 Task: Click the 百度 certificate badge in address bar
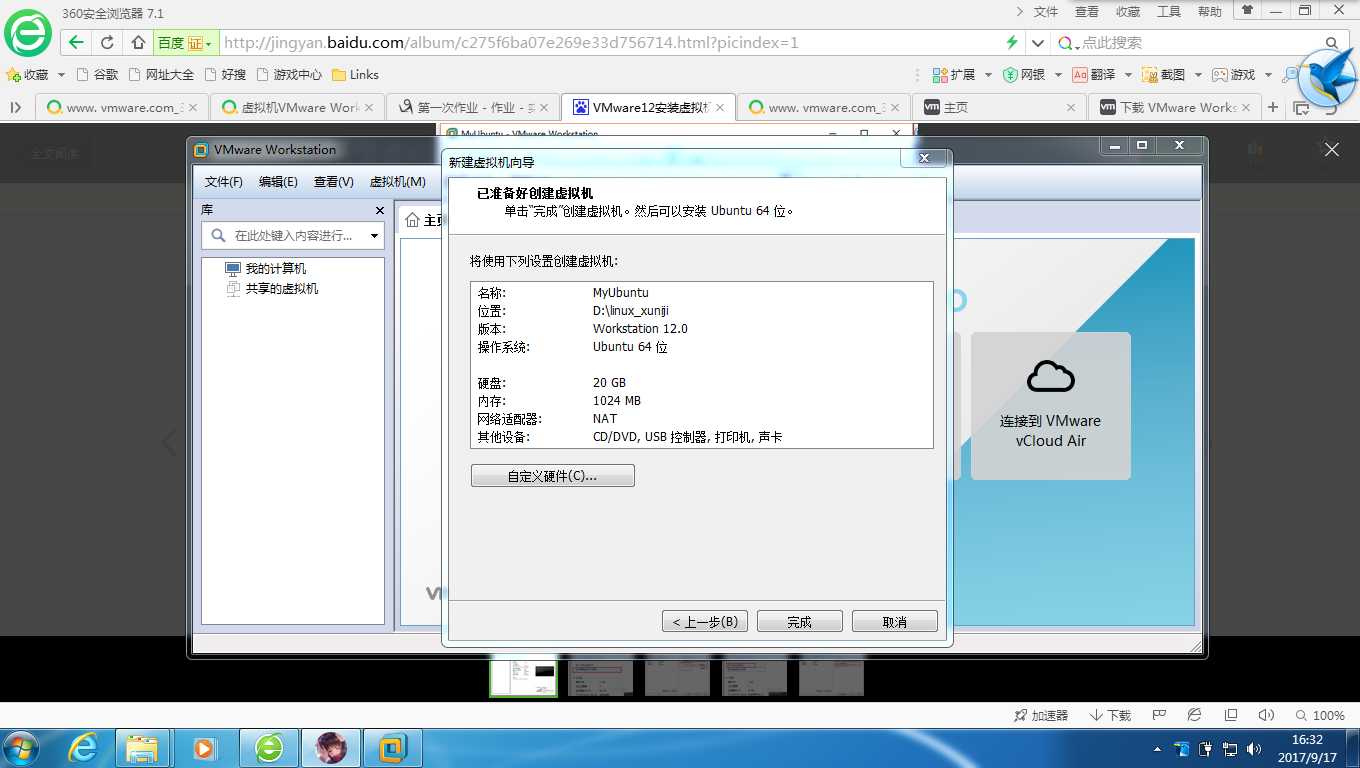coord(185,43)
